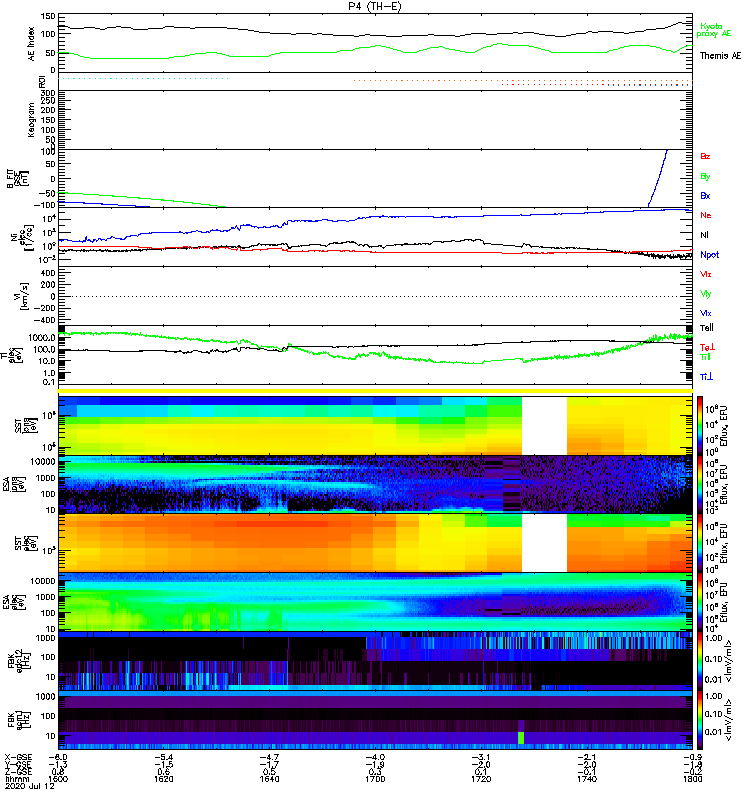
Task: Click the green Viy legend label
Action: coord(706,294)
